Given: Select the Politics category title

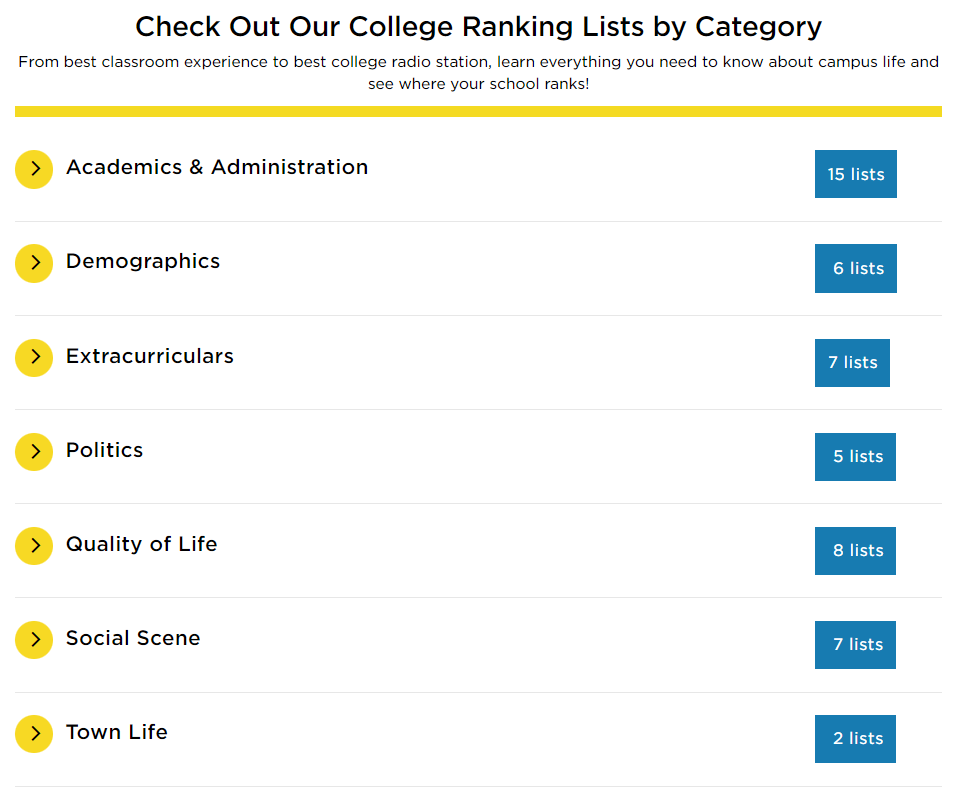Looking at the screenshot, I should coord(104,450).
